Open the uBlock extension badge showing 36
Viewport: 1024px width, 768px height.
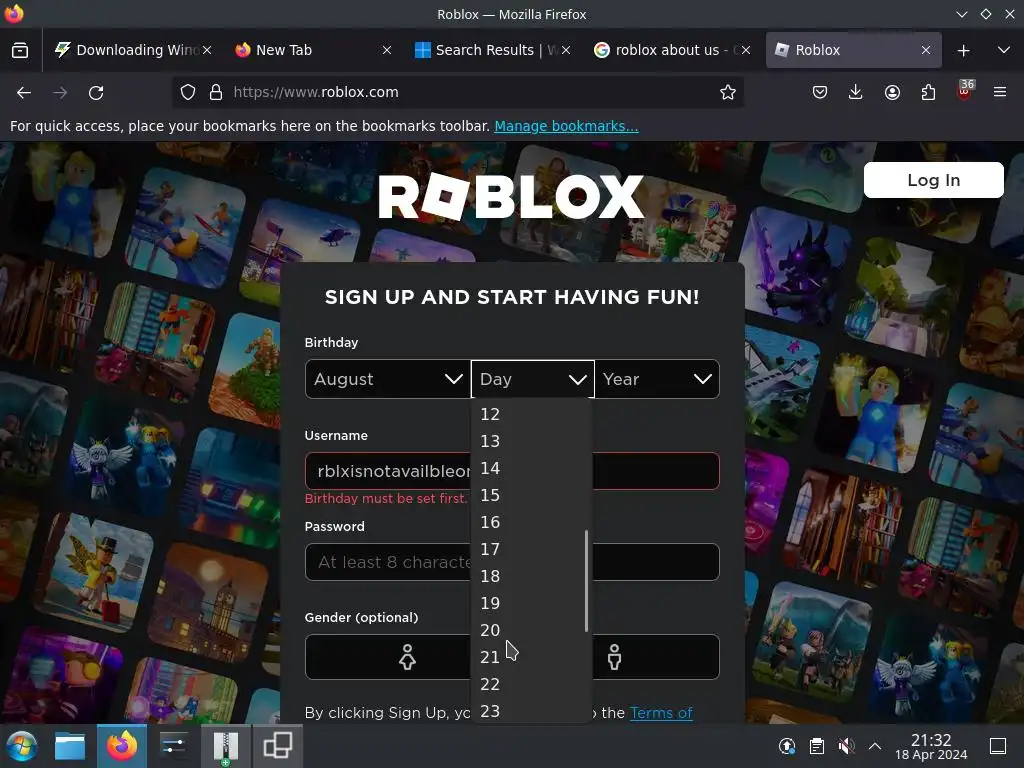pos(964,89)
